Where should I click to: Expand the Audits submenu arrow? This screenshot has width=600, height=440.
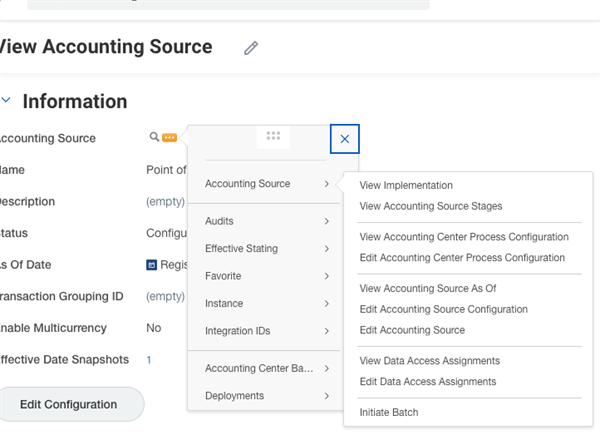[326, 221]
